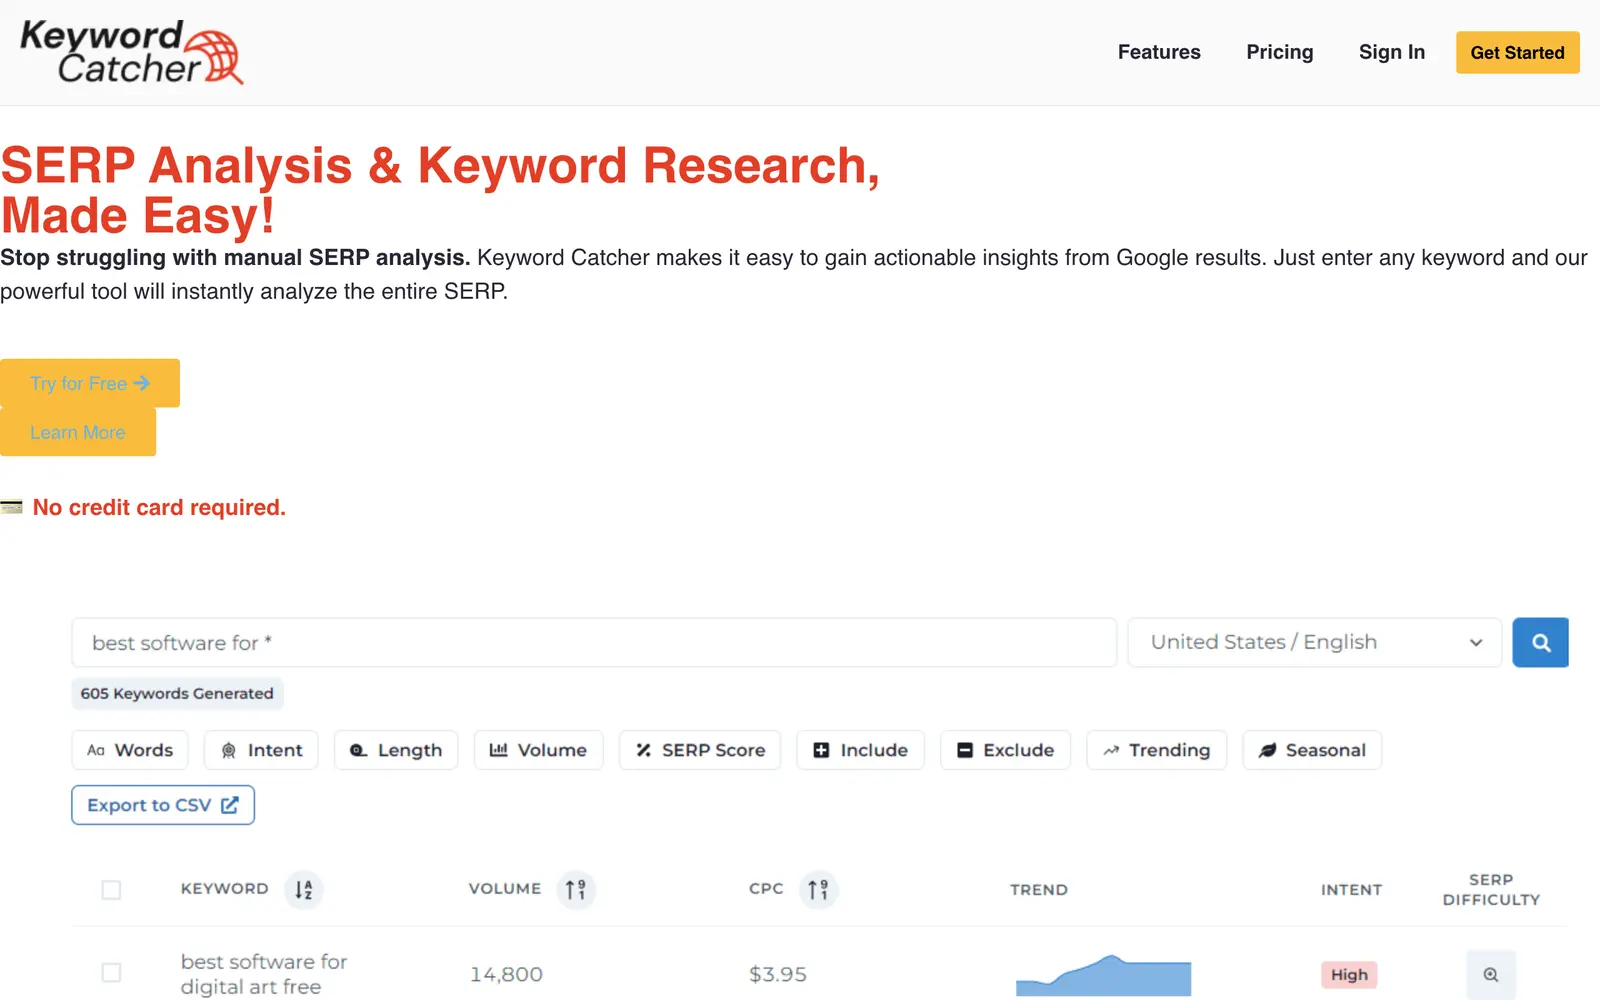Click the SERP DIFFICULTY column header
The image size is (1600, 1000).
click(1491, 890)
